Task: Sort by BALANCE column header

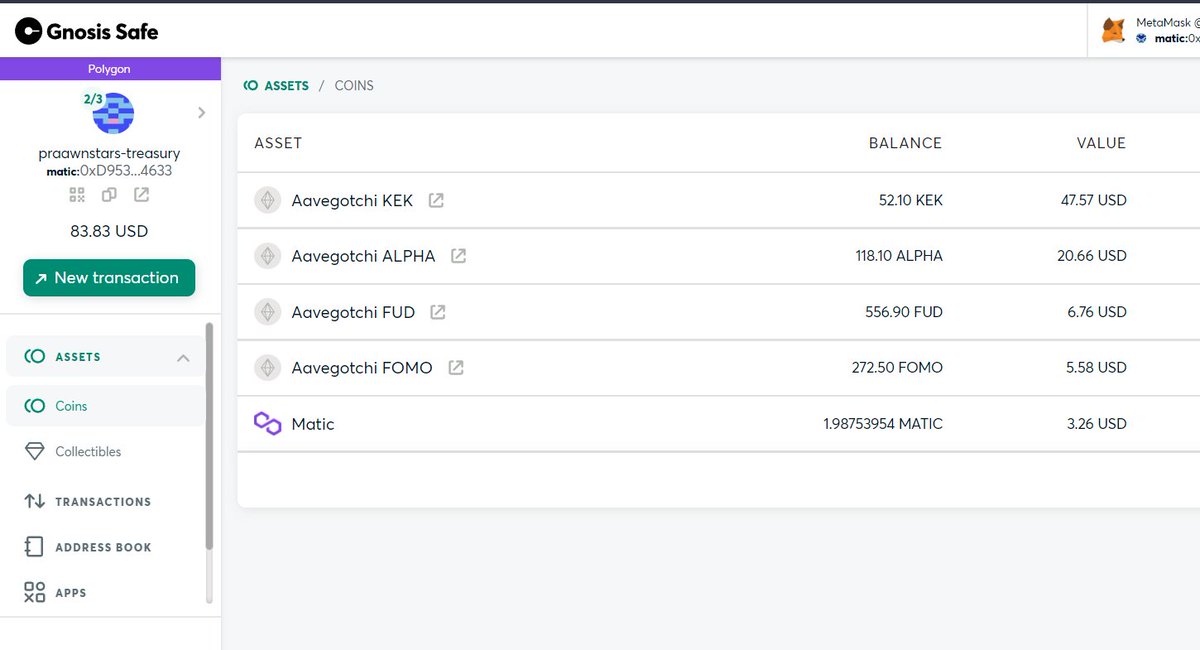Action: (905, 143)
